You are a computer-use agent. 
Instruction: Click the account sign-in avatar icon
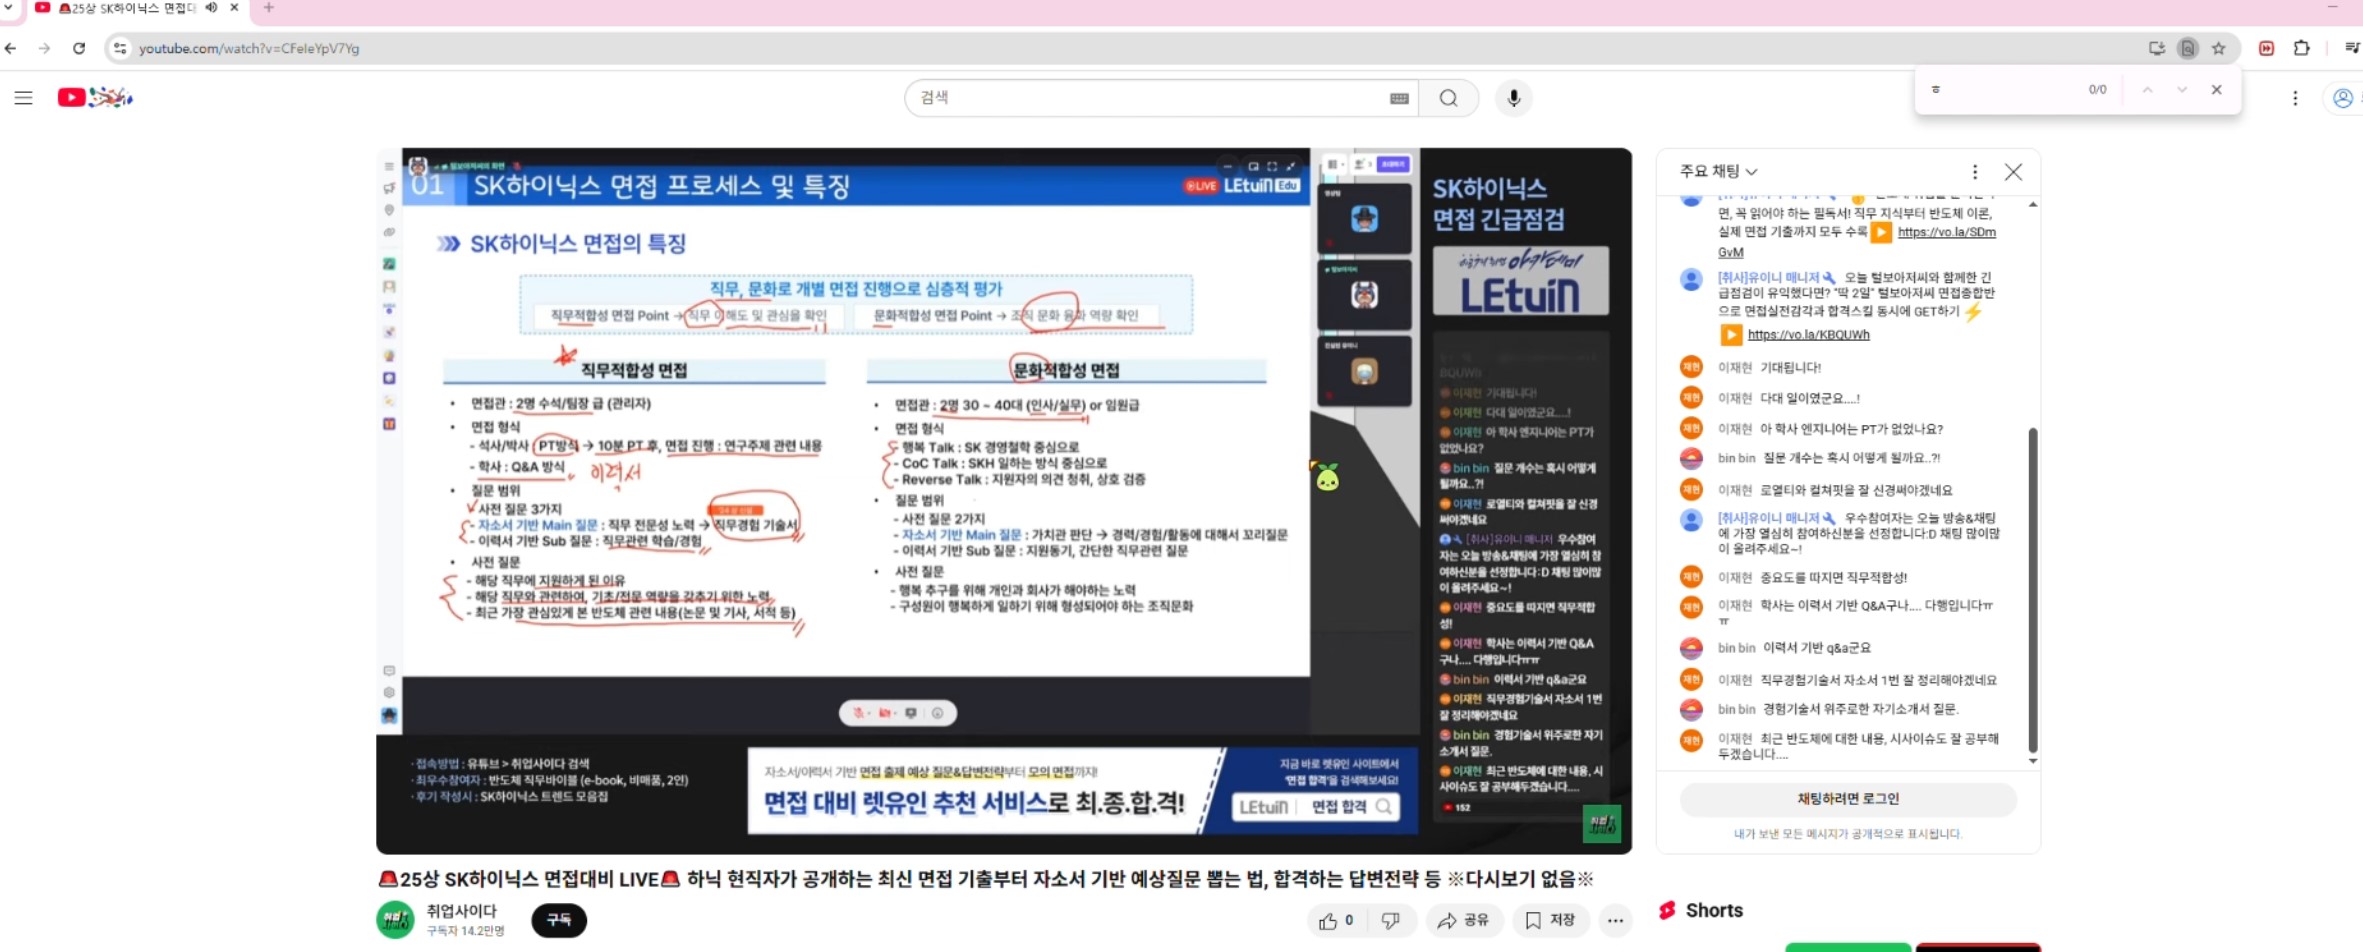pos(2343,98)
